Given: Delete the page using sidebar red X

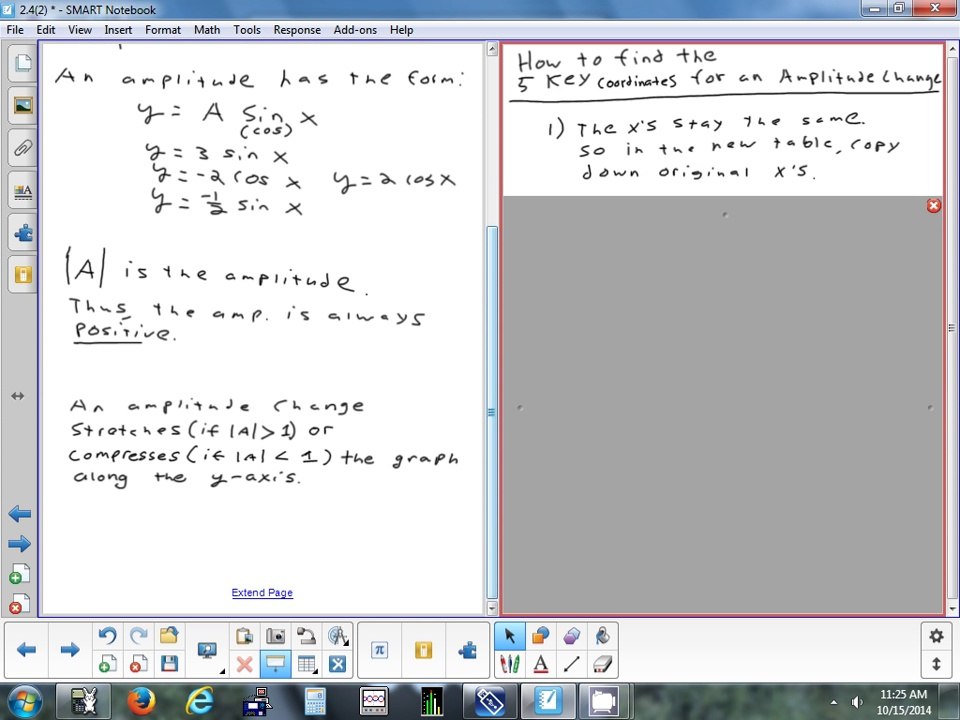Looking at the screenshot, I should 20,604.
